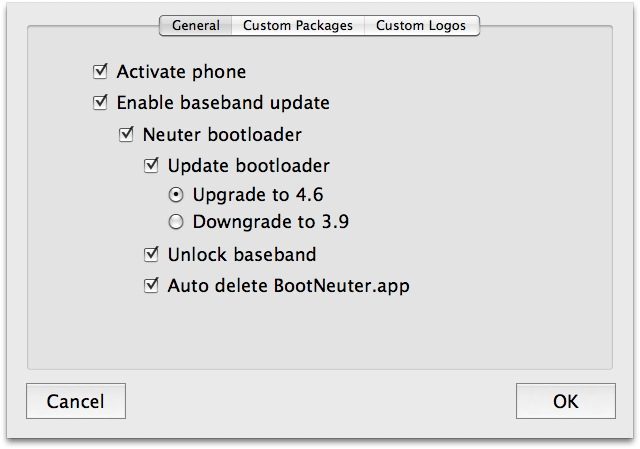This screenshot has width=640, height=449.
Task: Click the 'Enable baseband update' label text
Action: [223, 103]
